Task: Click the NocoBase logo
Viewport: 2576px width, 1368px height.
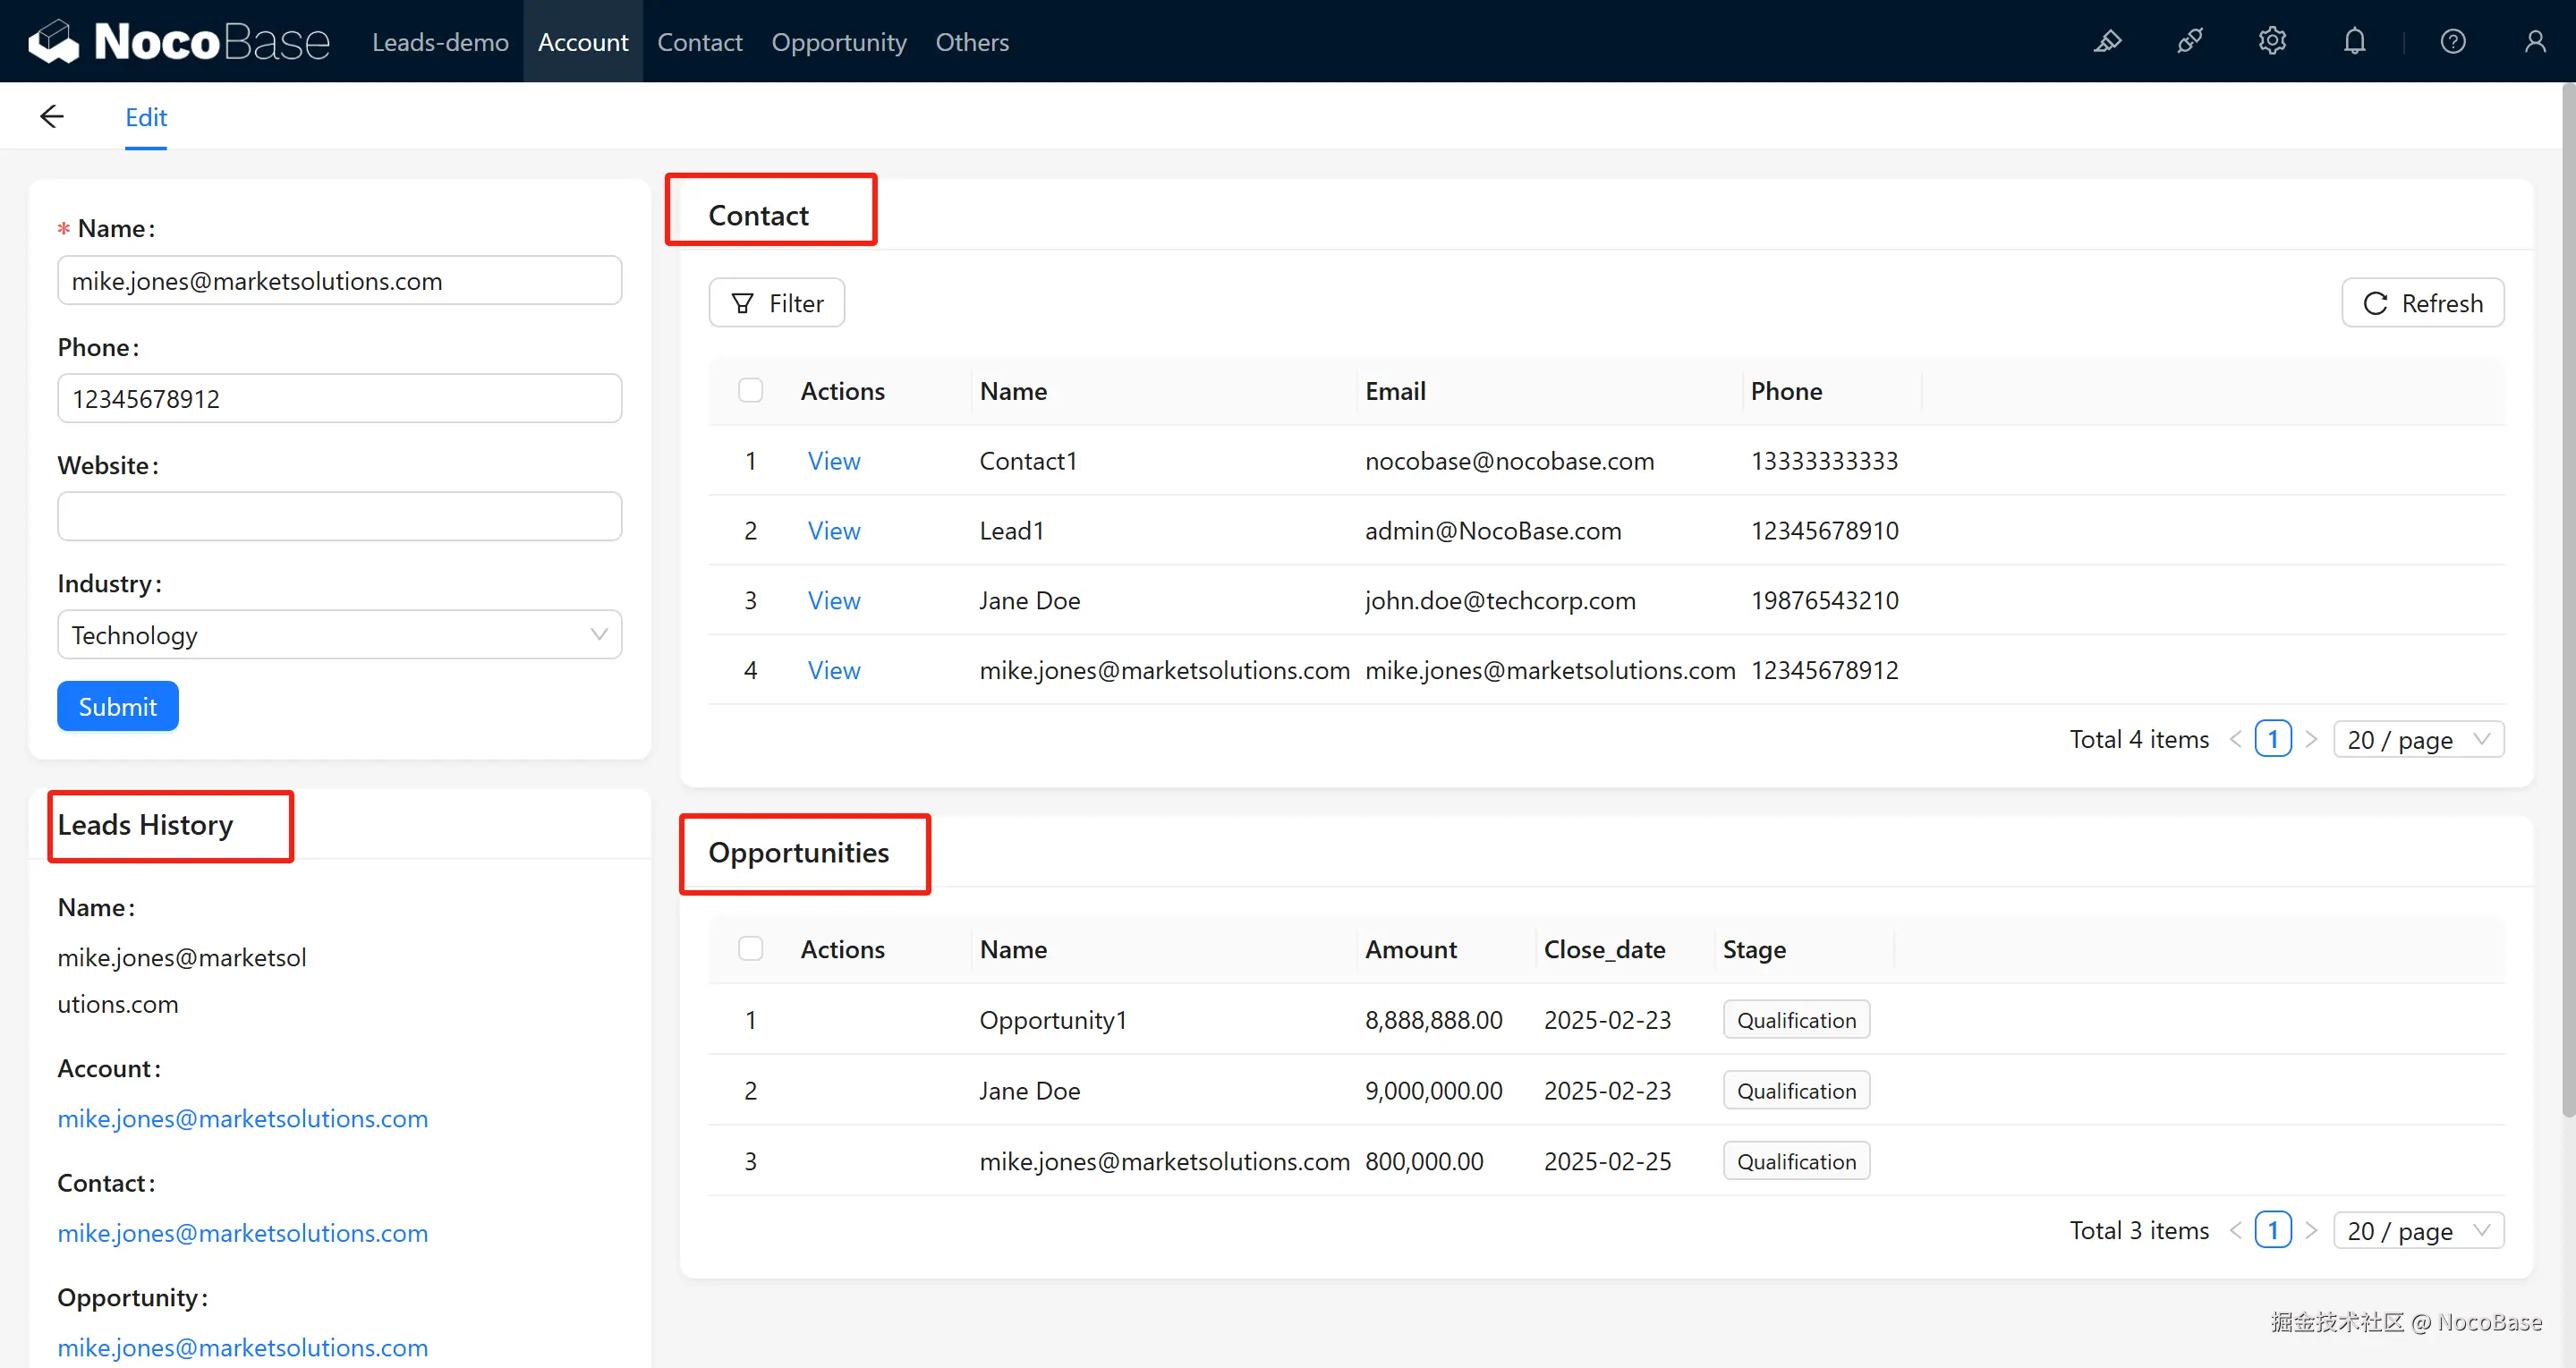Action: click(178, 41)
